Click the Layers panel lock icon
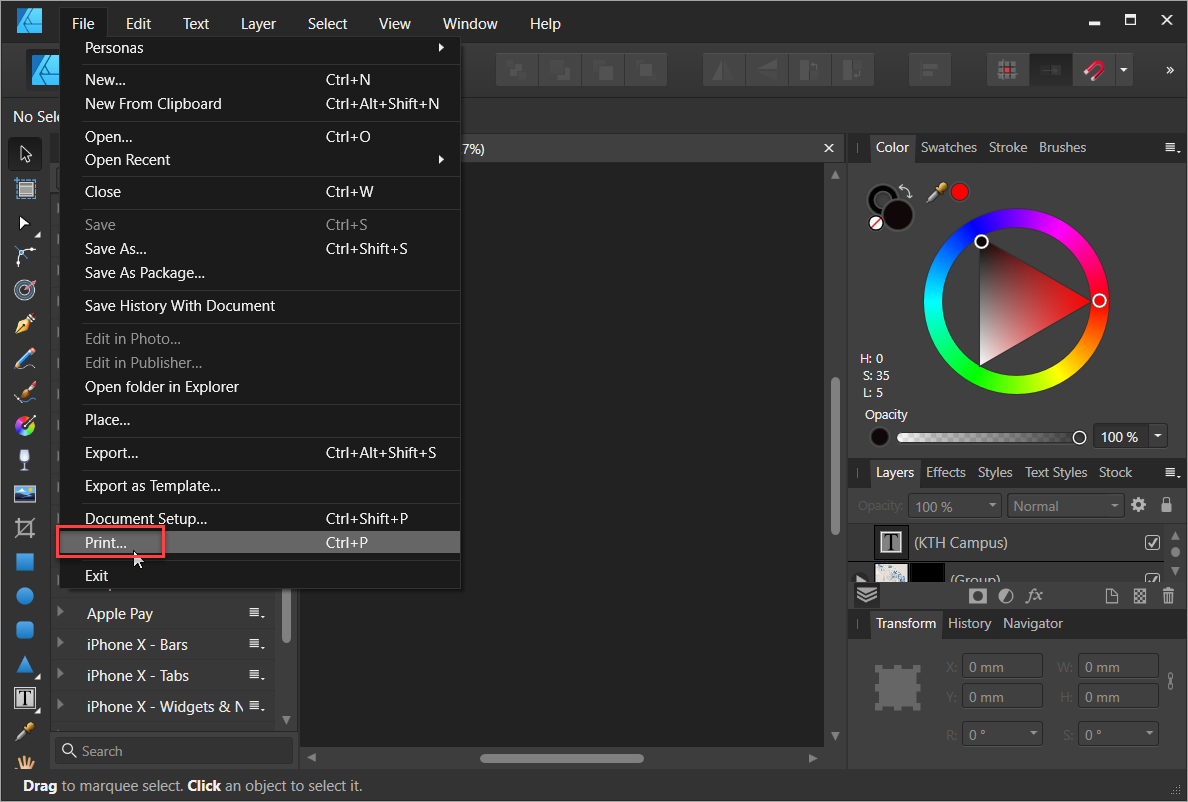The height and width of the screenshot is (802, 1188). 1166,505
